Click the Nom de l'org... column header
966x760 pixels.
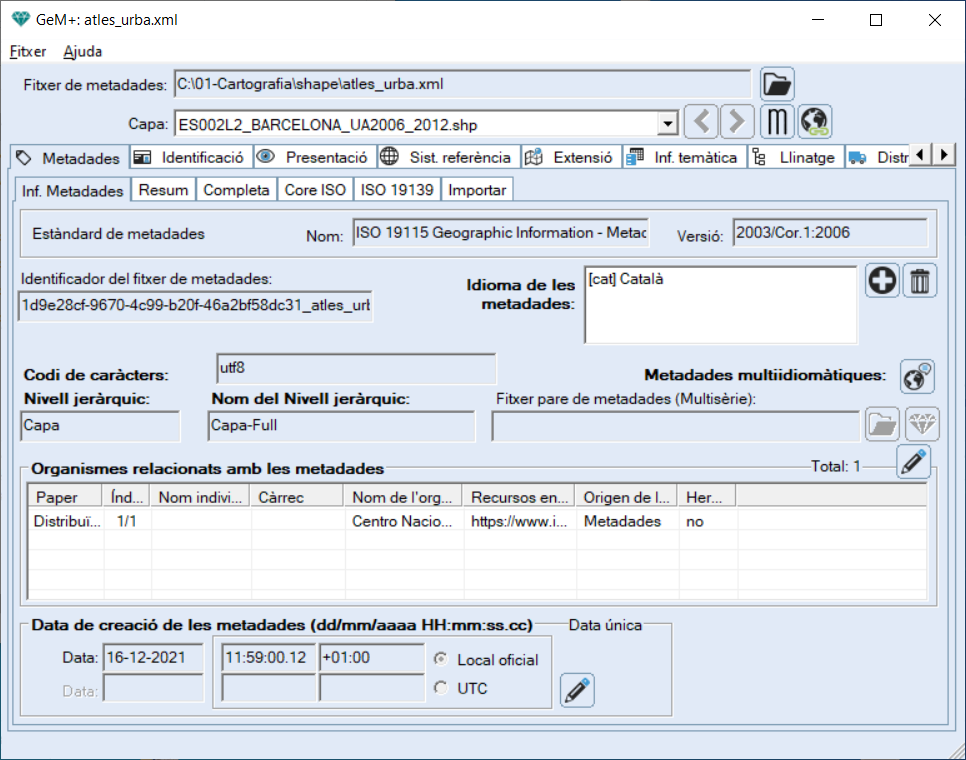tap(404, 496)
